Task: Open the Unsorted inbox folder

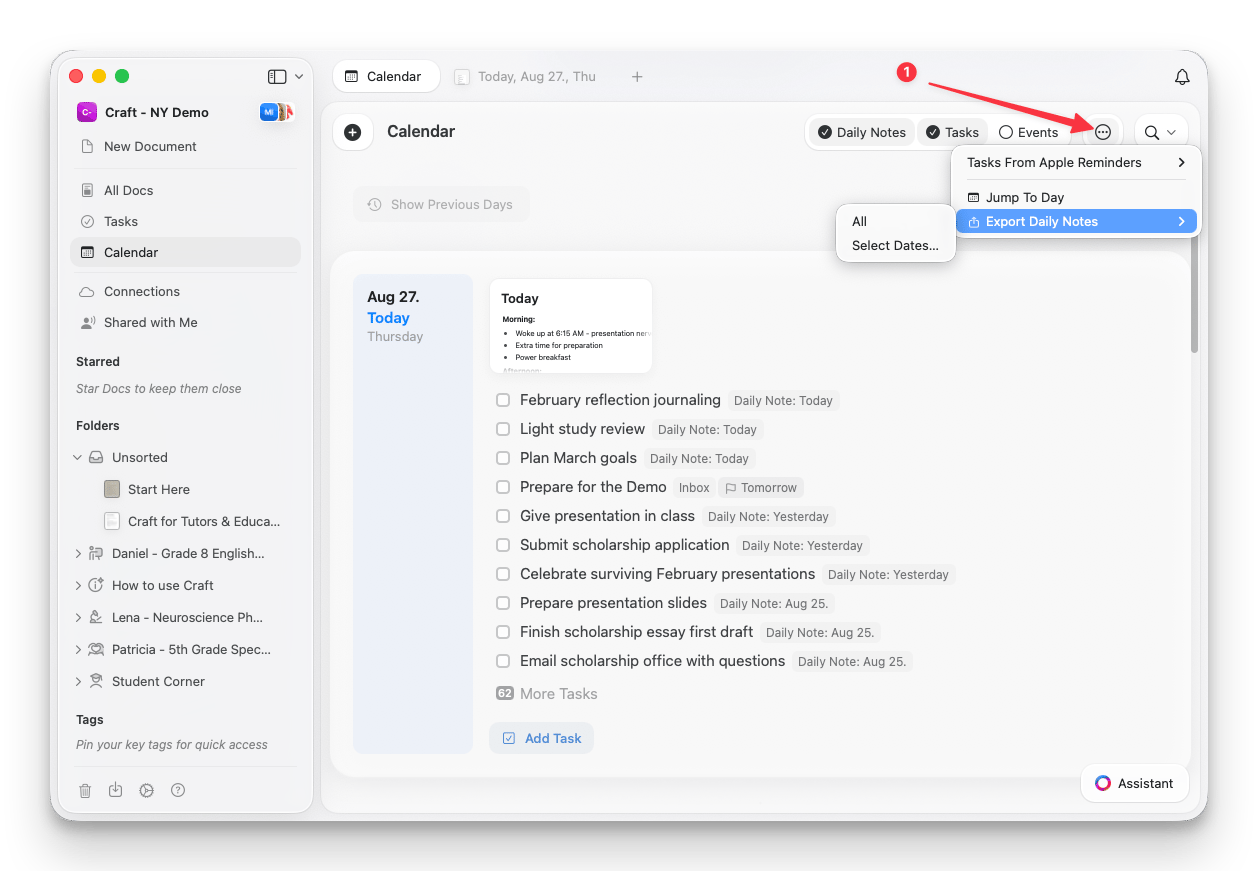Action: (x=139, y=457)
